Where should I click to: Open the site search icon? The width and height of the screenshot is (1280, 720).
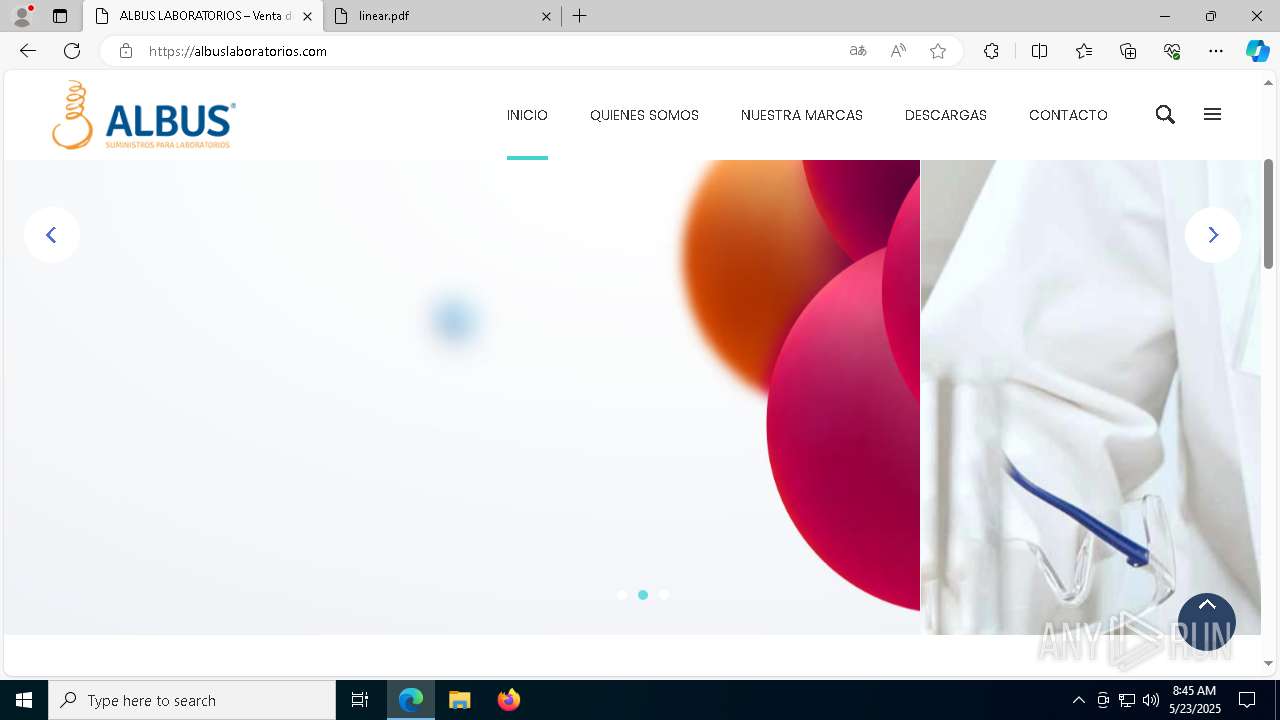point(1165,115)
